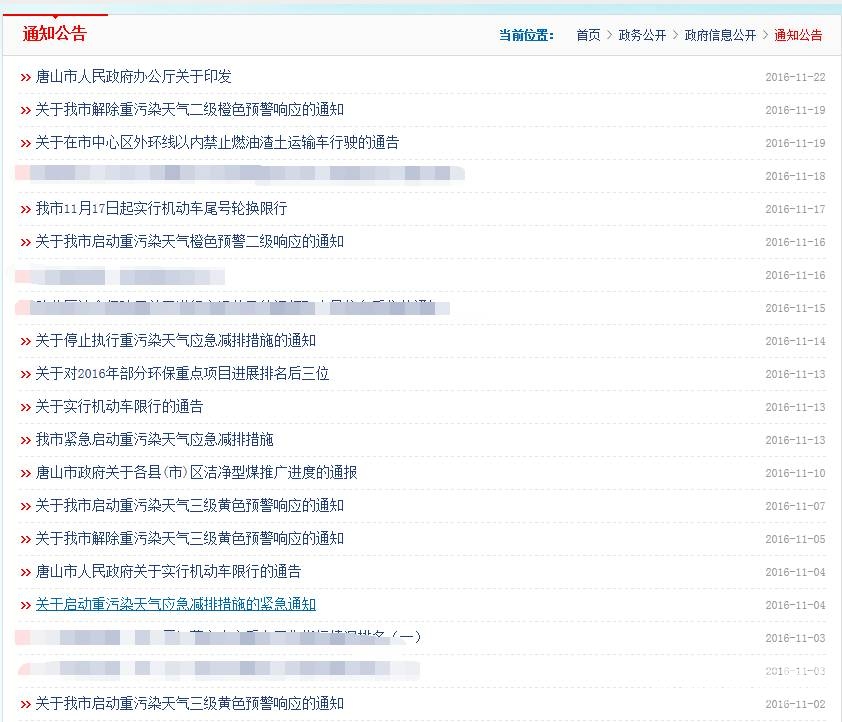
Task: Select the red 通知公告 breadcrumb item
Action: click(x=798, y=35)
